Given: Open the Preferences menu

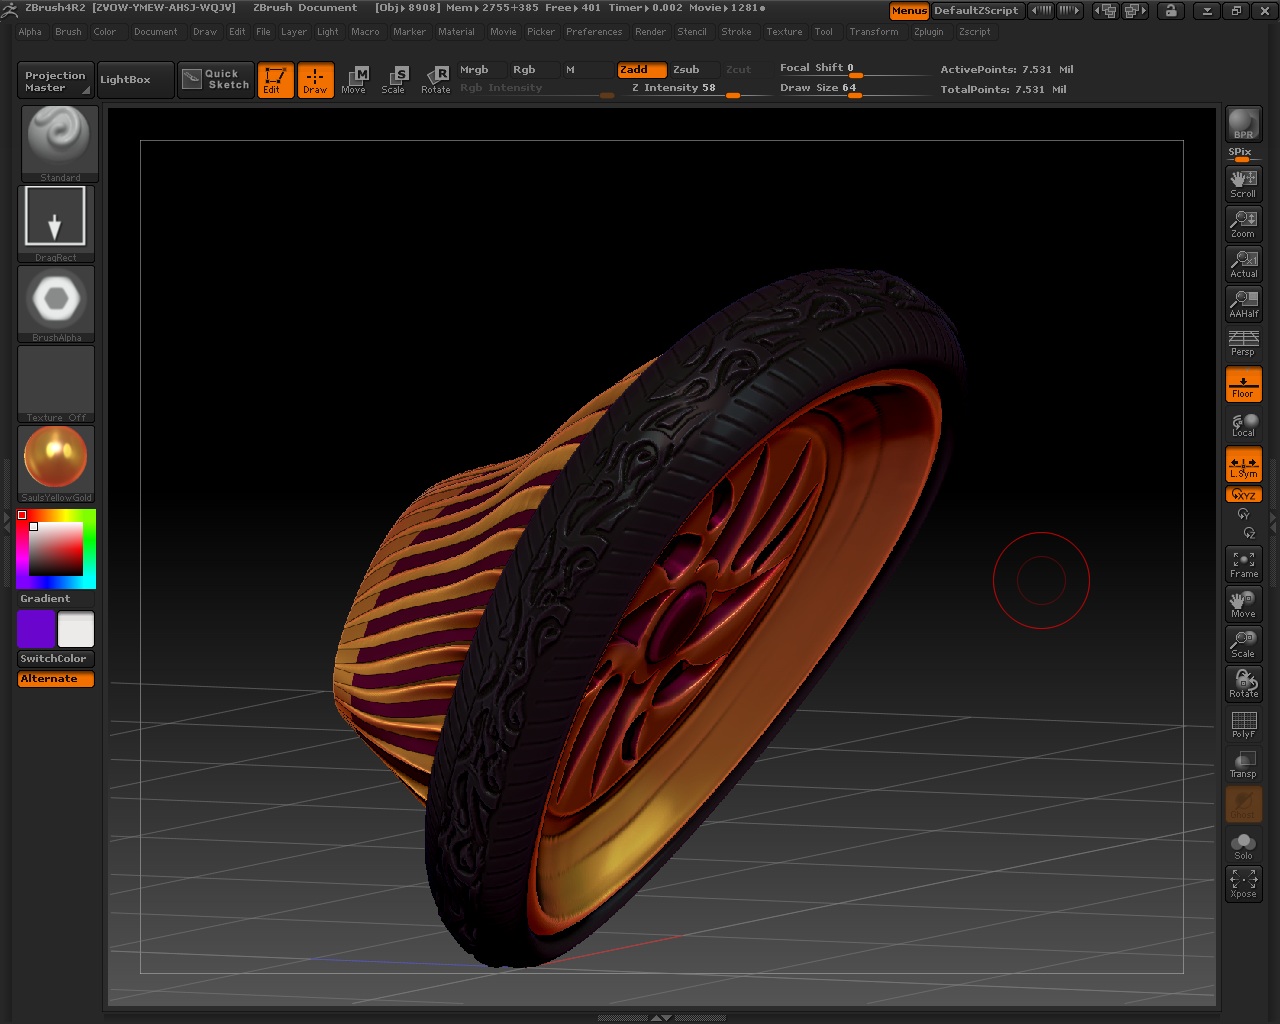Looking at the screenshot, I should pos(594,31).
